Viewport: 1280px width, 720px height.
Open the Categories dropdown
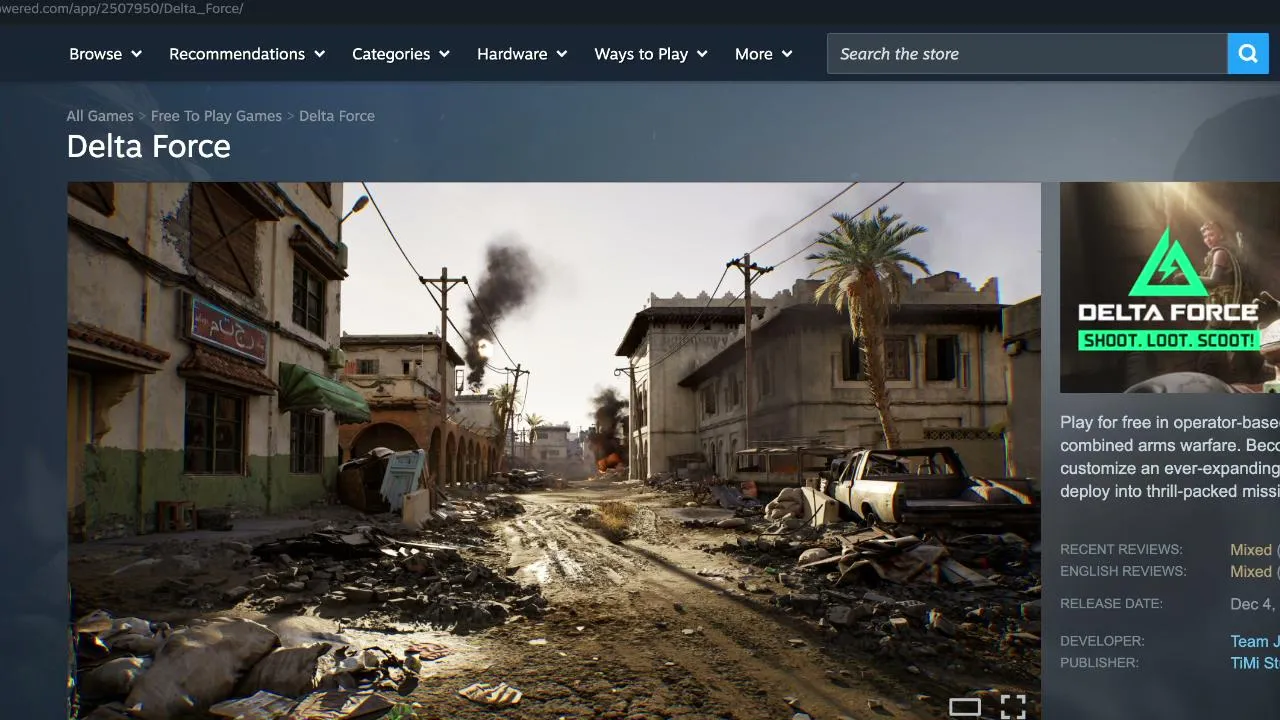pos(401,54)
